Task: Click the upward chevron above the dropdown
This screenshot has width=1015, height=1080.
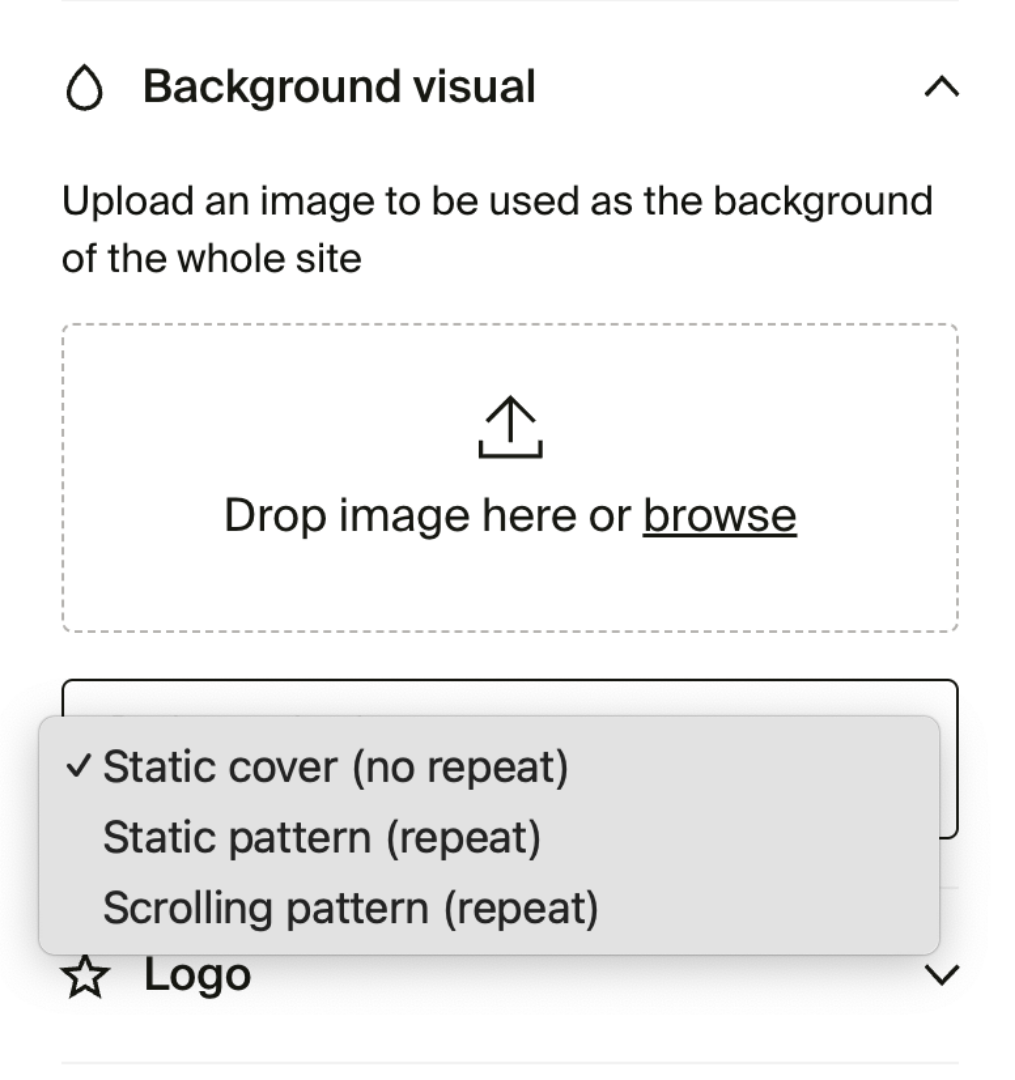Action: pos(941,87)
